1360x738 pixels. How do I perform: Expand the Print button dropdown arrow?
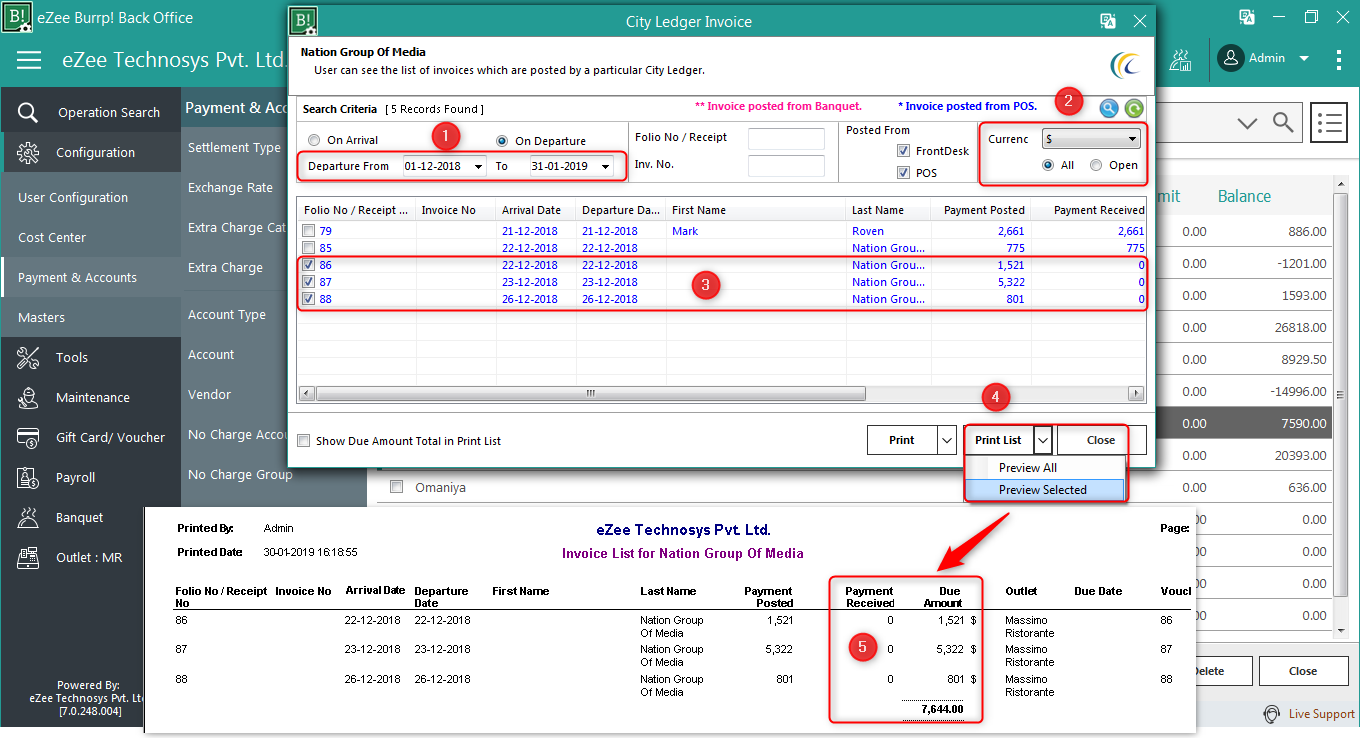[x=948, y=440]
